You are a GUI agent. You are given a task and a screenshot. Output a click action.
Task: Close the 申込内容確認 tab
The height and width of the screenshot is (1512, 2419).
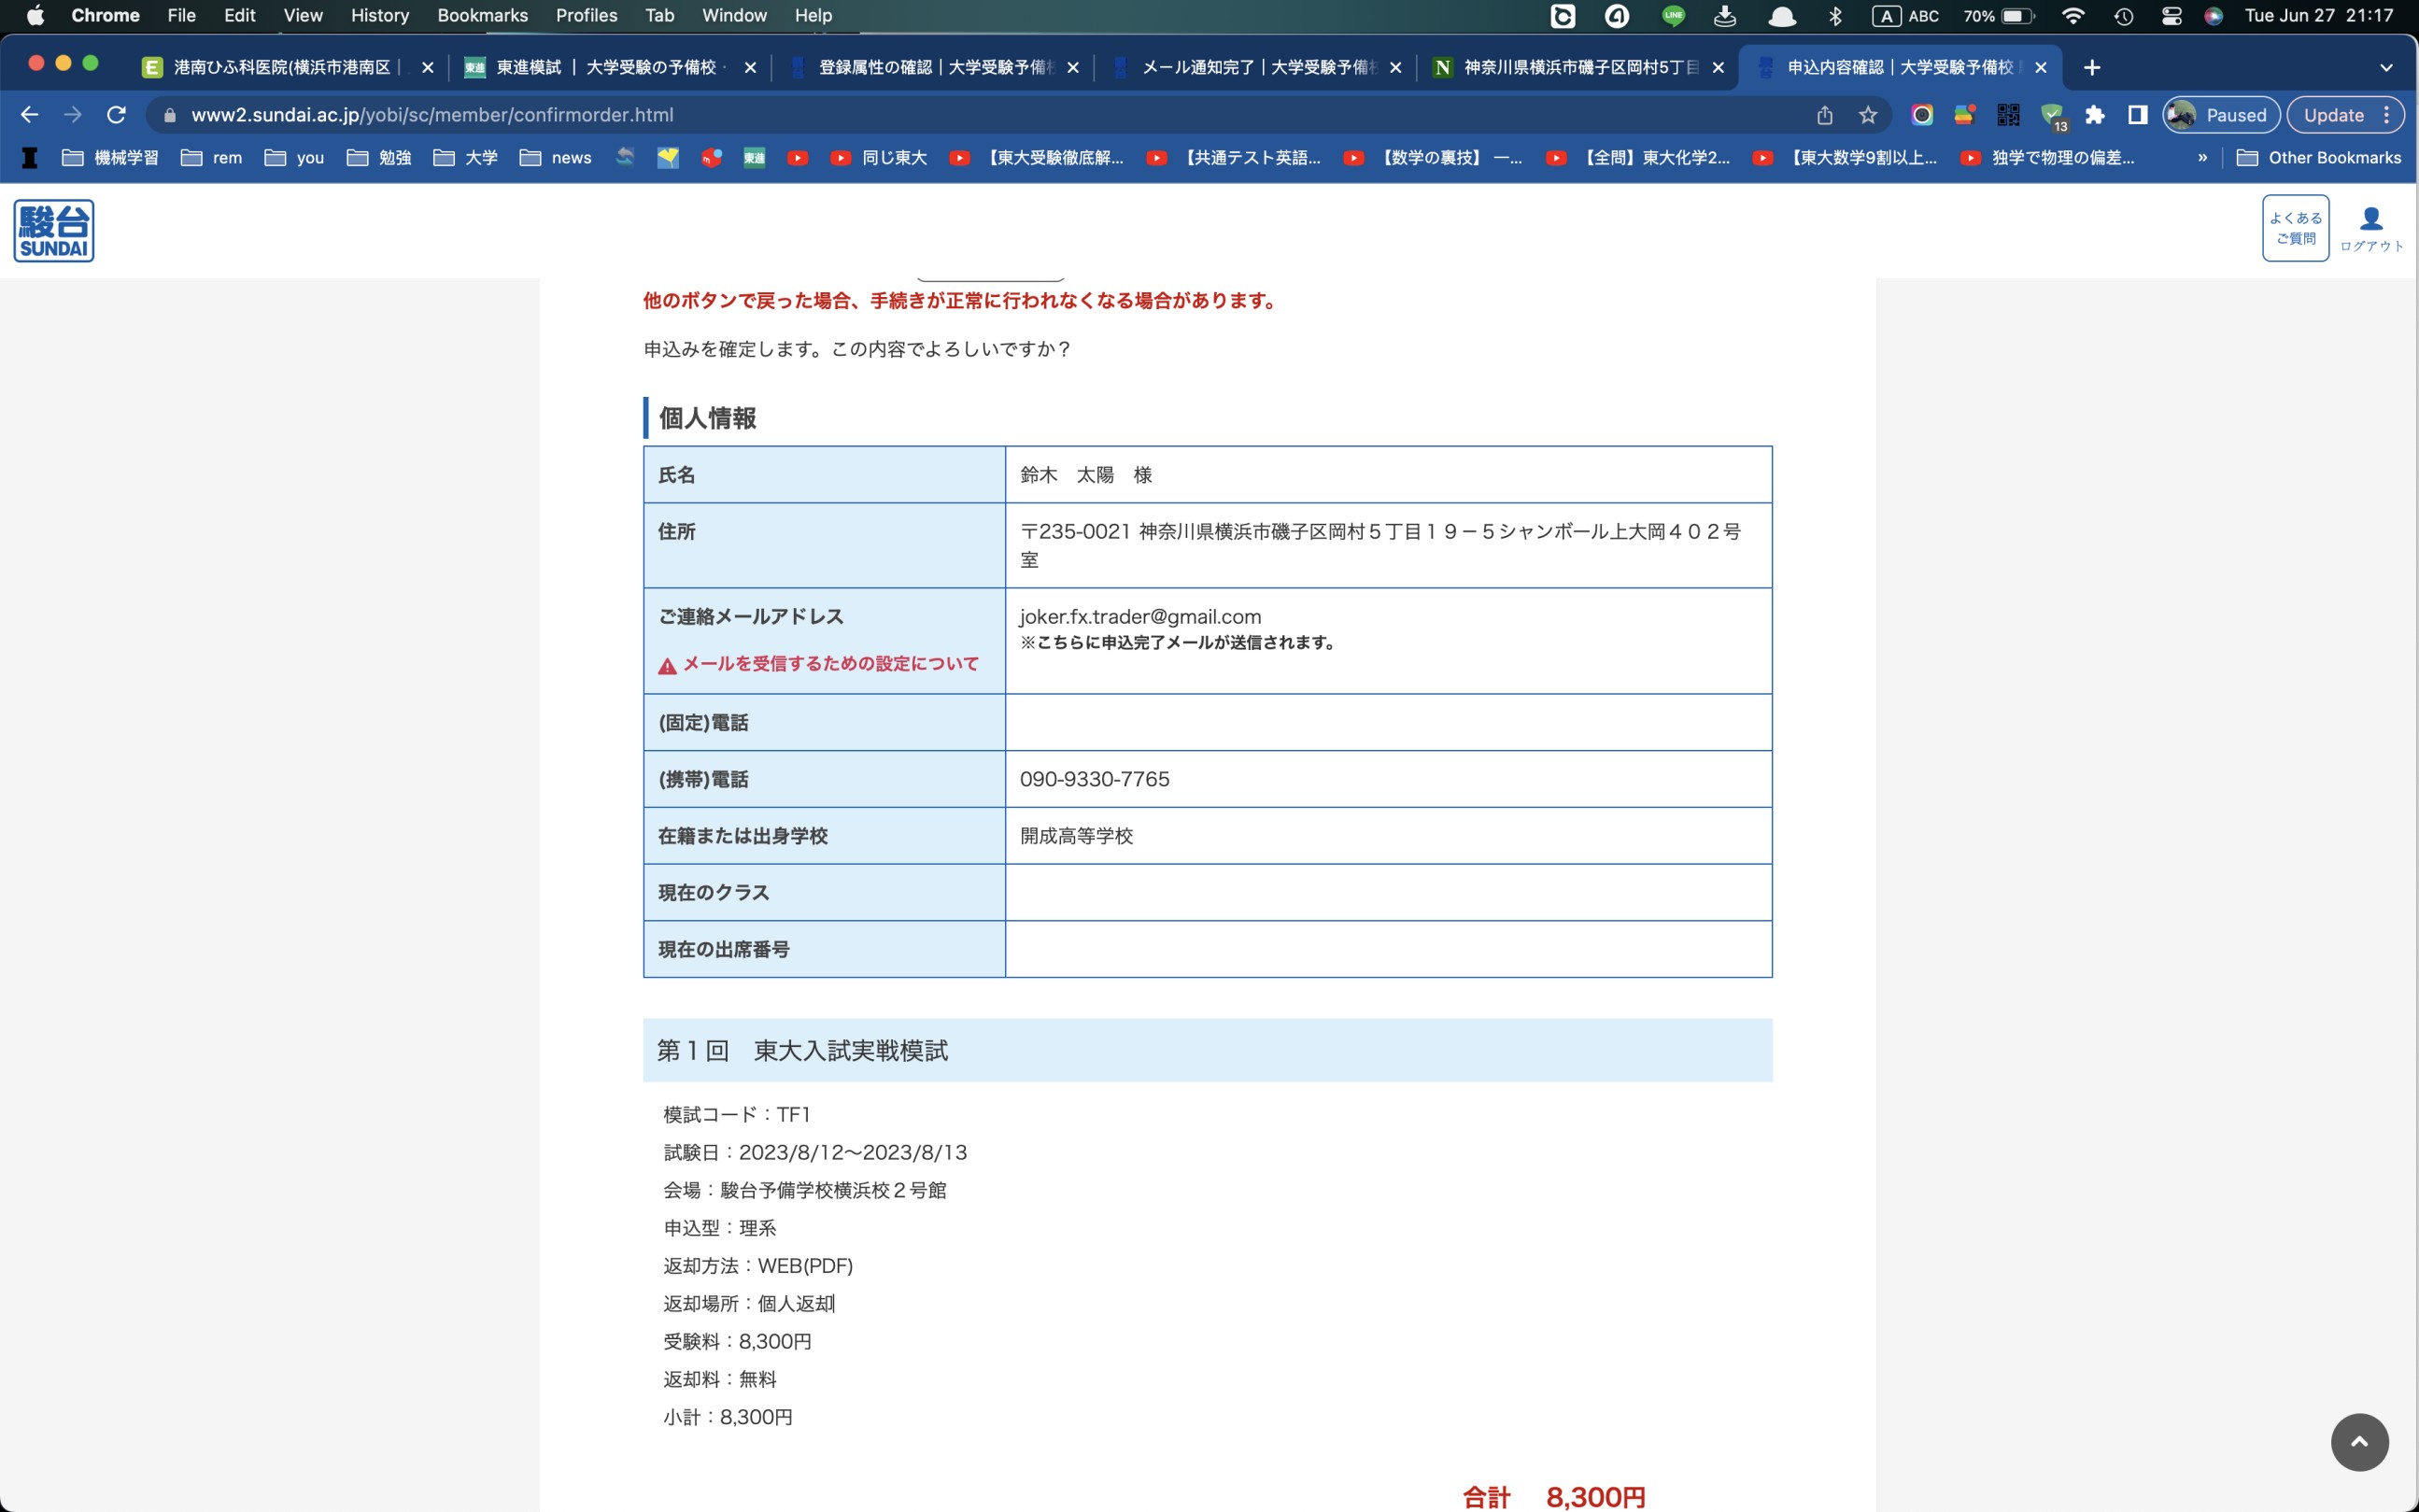pyautogui.click(x=2040, y=67)
